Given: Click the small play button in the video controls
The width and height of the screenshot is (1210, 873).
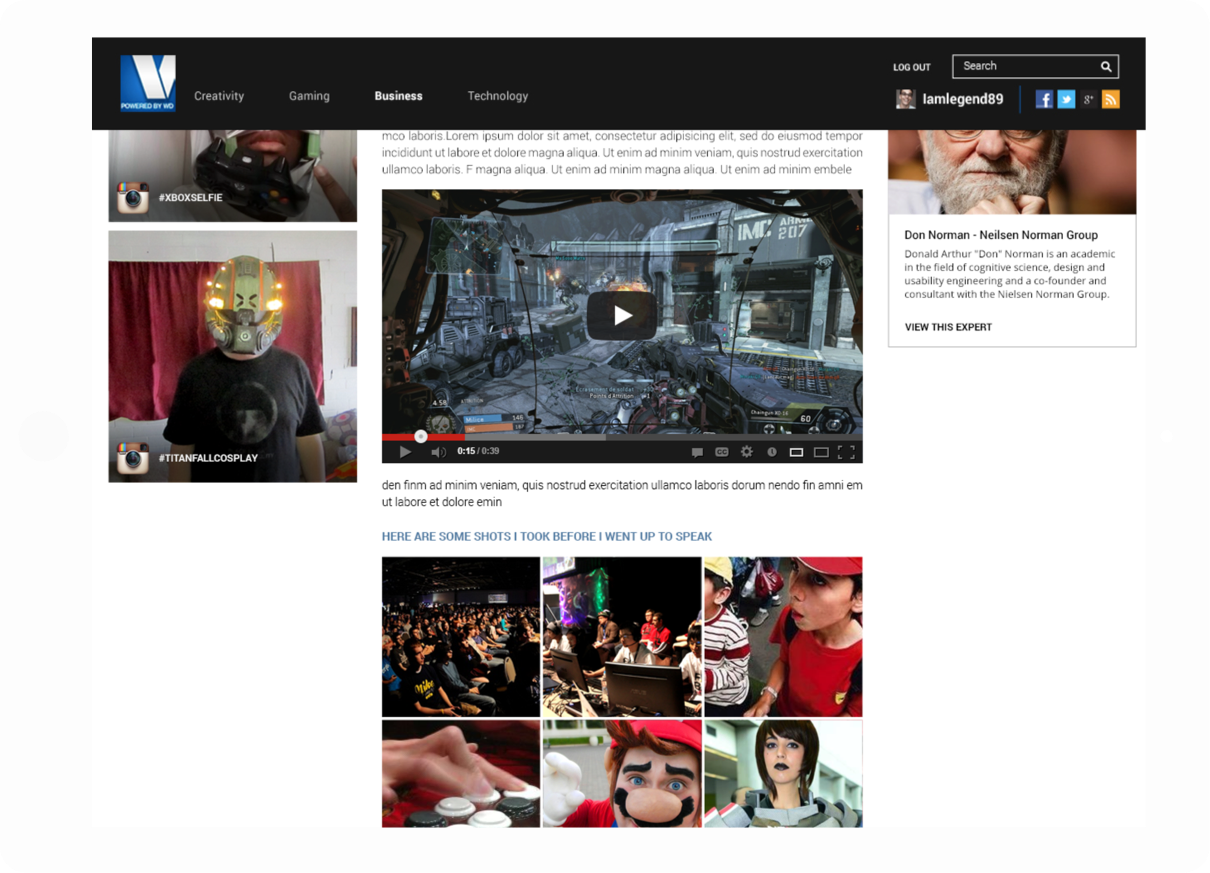Looking at the screenshot, I should (405, 452).
